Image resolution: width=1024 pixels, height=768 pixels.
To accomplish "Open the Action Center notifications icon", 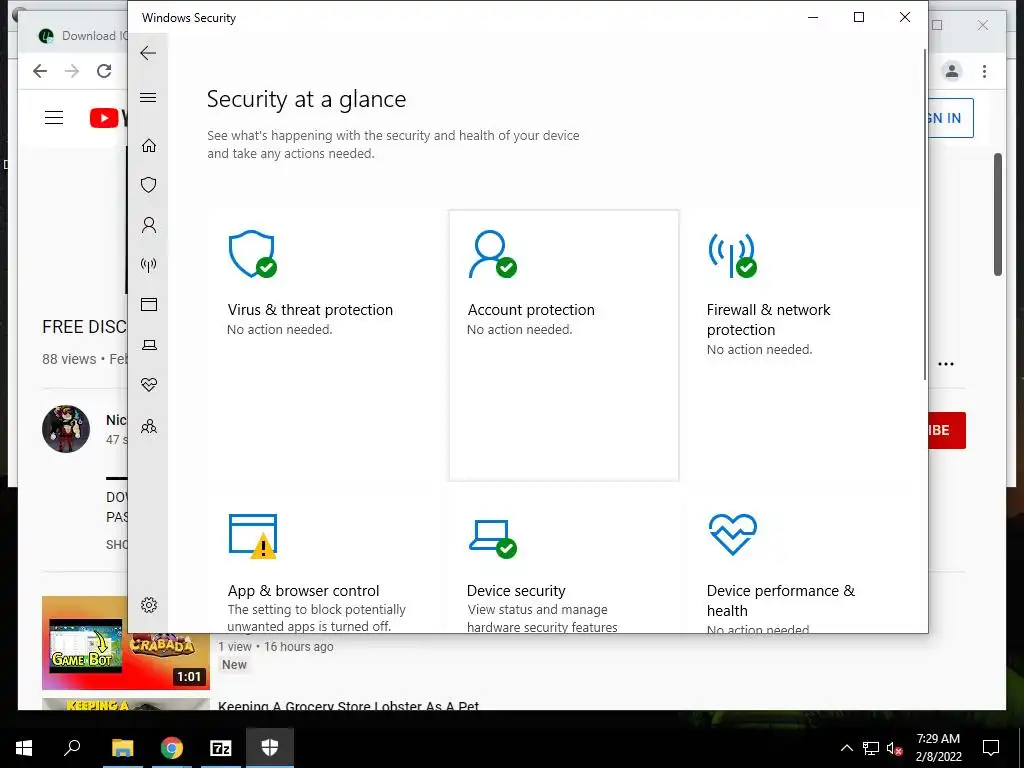I will pos(991,748).
